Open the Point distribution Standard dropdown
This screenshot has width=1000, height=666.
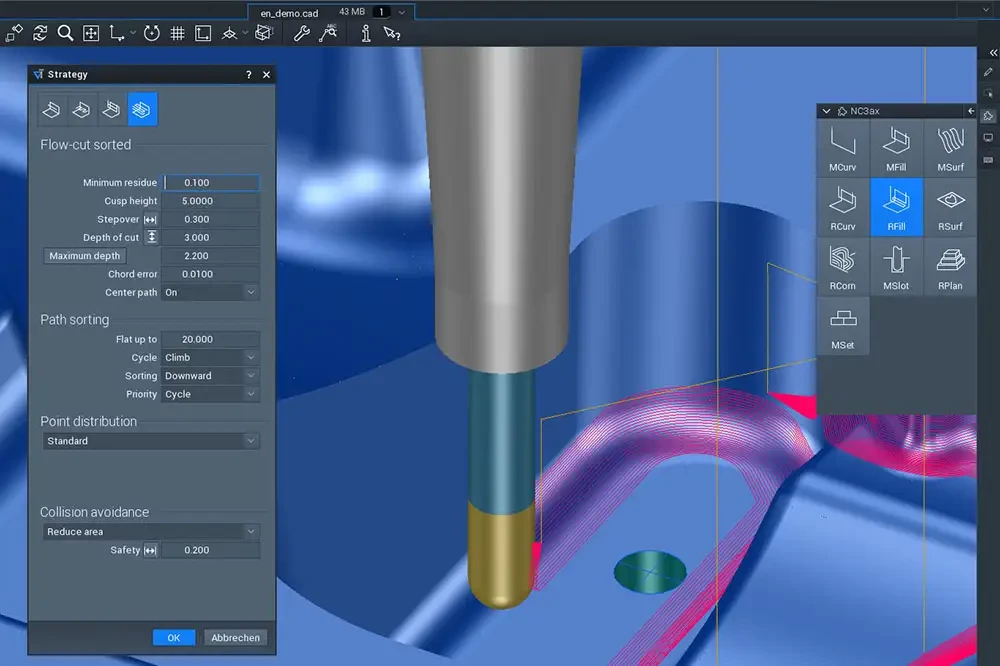151,441
